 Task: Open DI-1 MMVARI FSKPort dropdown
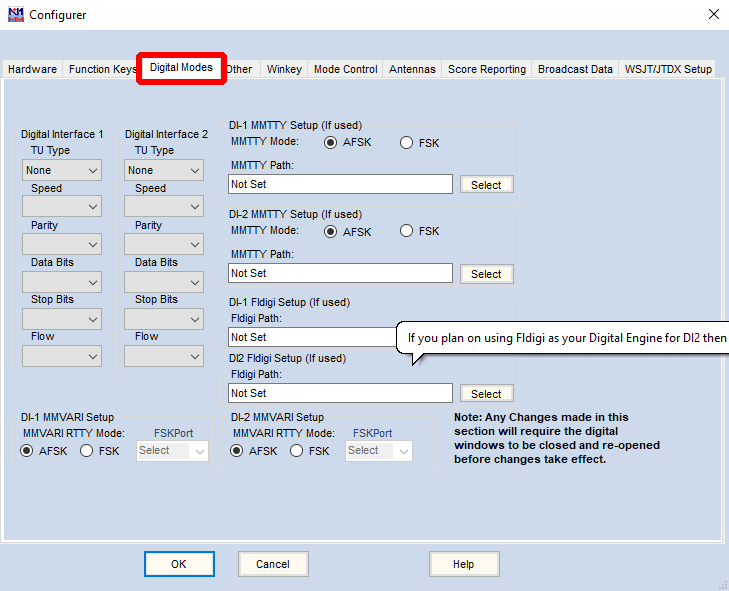pyautogui.click(x=172, y=451)
